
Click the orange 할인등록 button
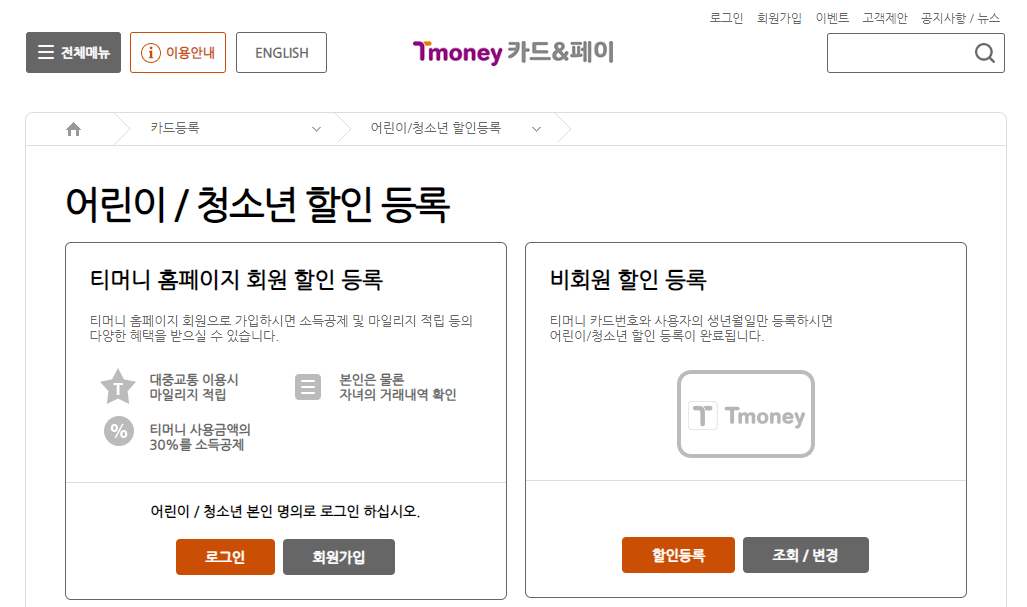pyautogui.click(x=679, y=555)
